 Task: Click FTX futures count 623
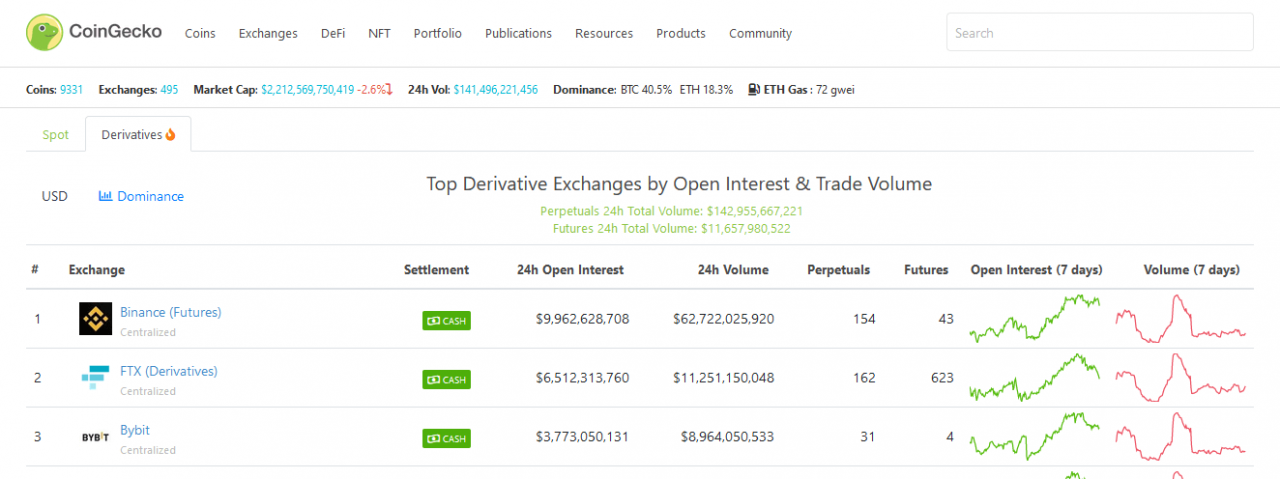[x=942, y=378]
